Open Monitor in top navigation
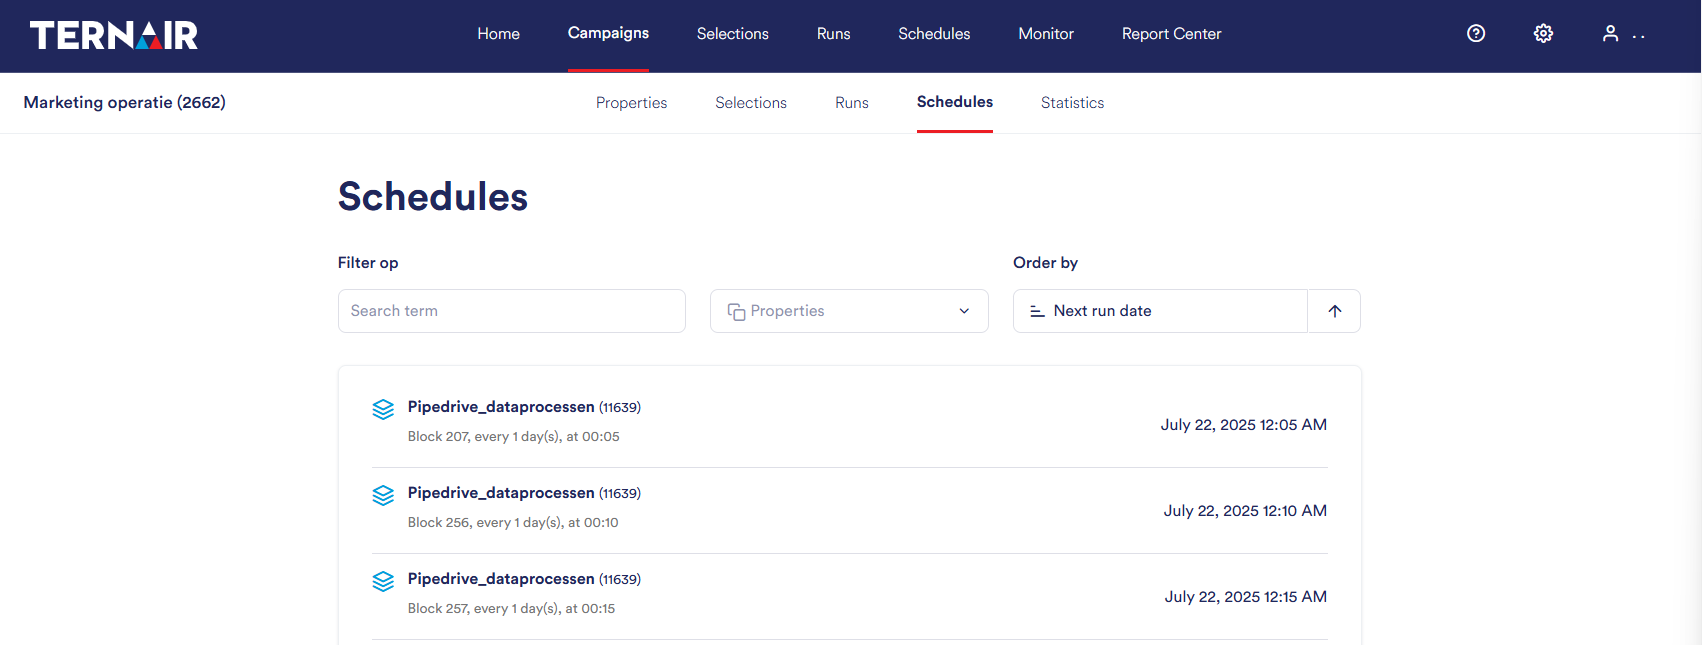Screen dimensions: 1702x645 [x=1046, y=34]
